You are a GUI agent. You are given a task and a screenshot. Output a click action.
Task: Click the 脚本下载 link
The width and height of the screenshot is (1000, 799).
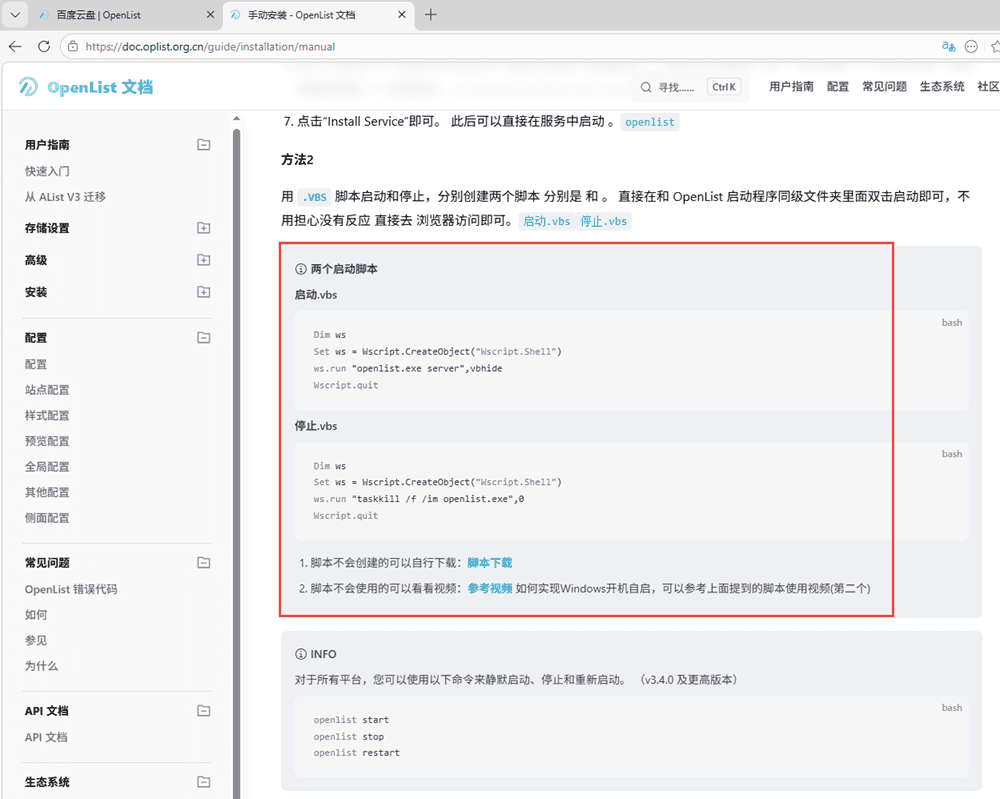(489, 563)
